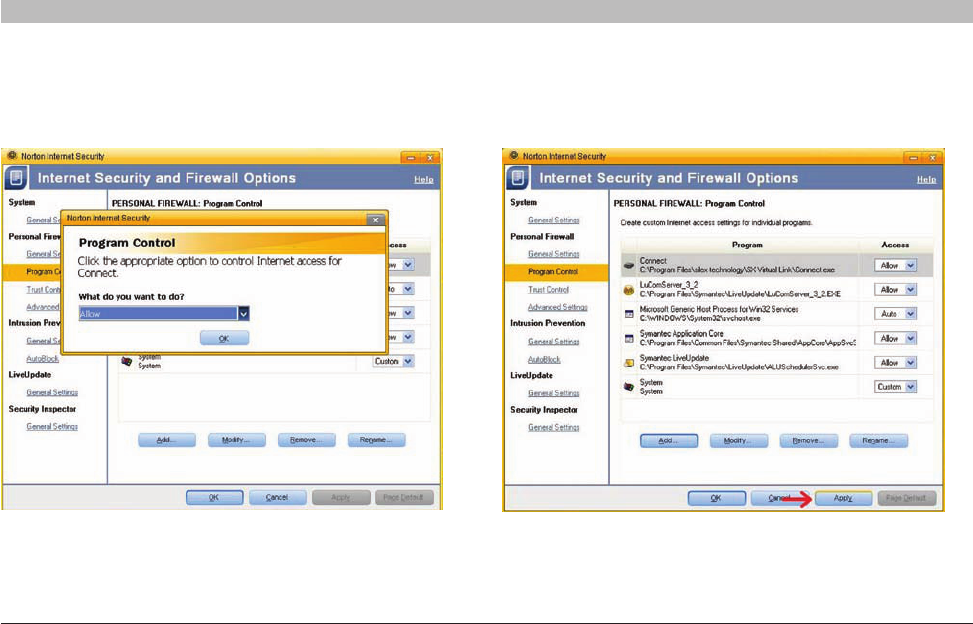Click the LuComServer_3_2 program icon
This screenshot has width=973, height=624.
coord(629,290)
